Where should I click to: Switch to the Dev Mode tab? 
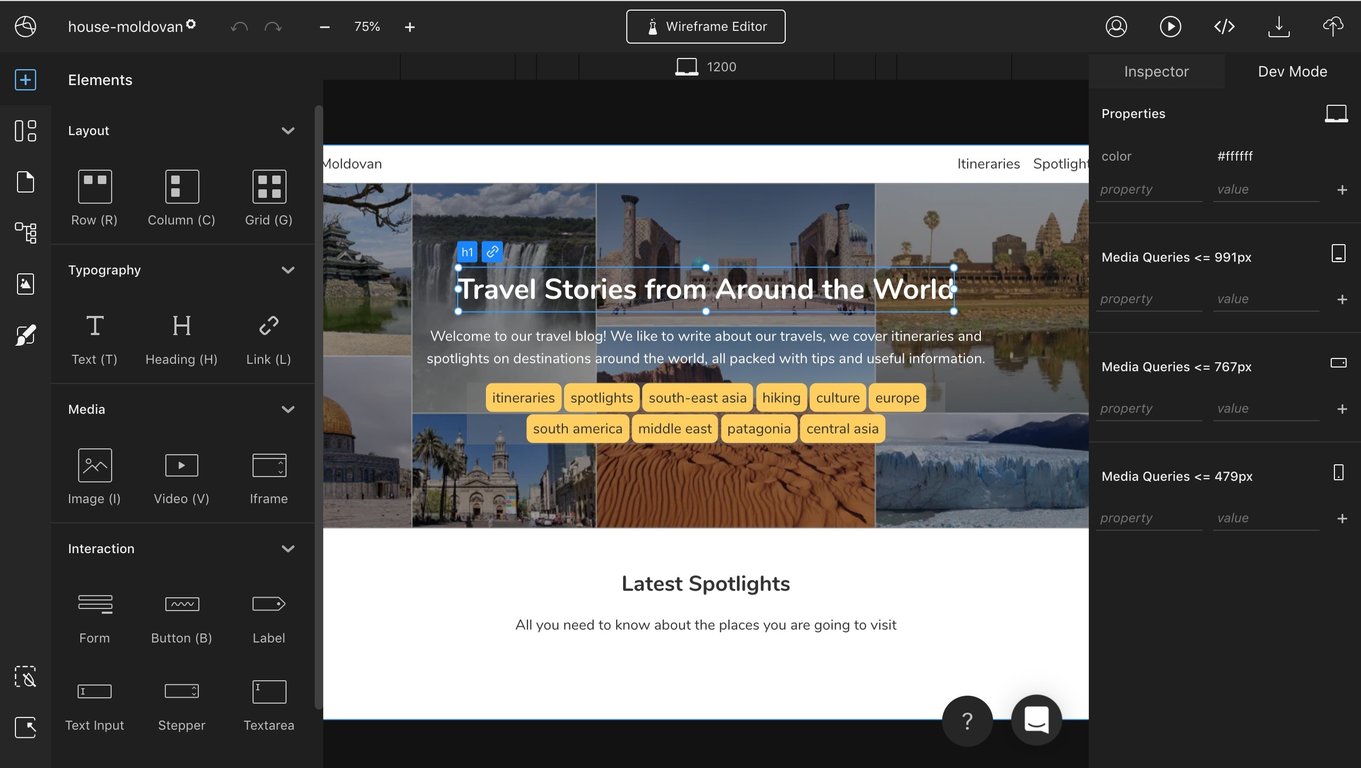1292,72
